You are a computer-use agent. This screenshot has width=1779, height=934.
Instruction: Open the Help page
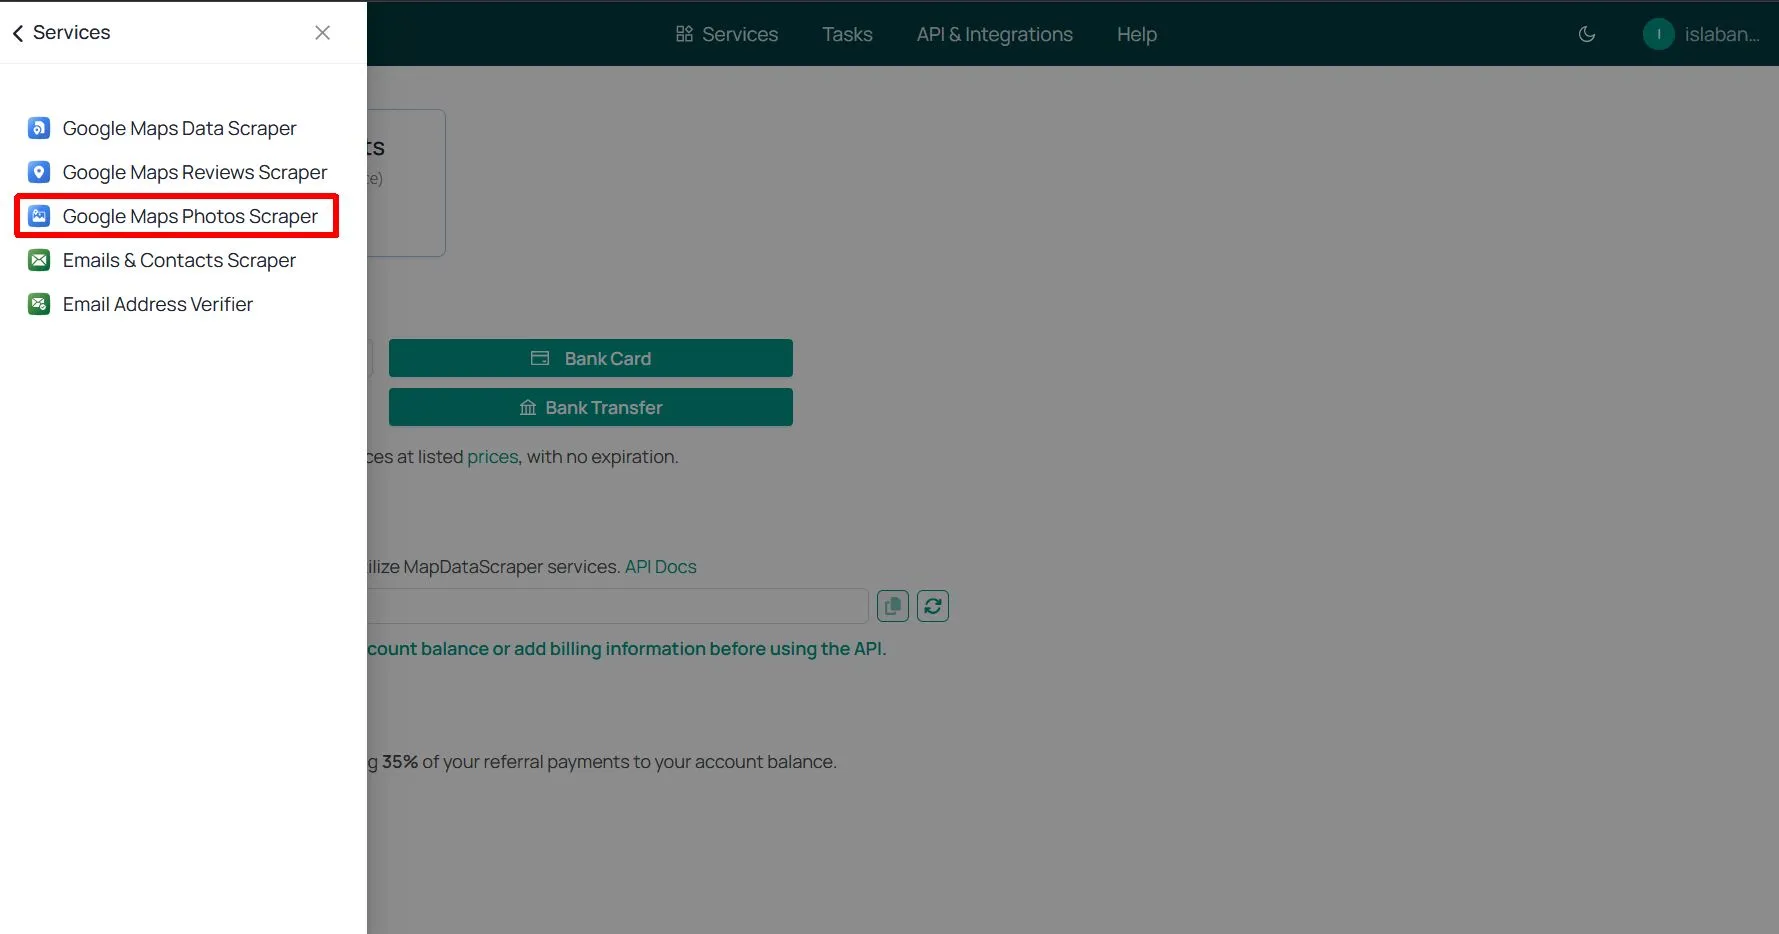coord(1137,34)
